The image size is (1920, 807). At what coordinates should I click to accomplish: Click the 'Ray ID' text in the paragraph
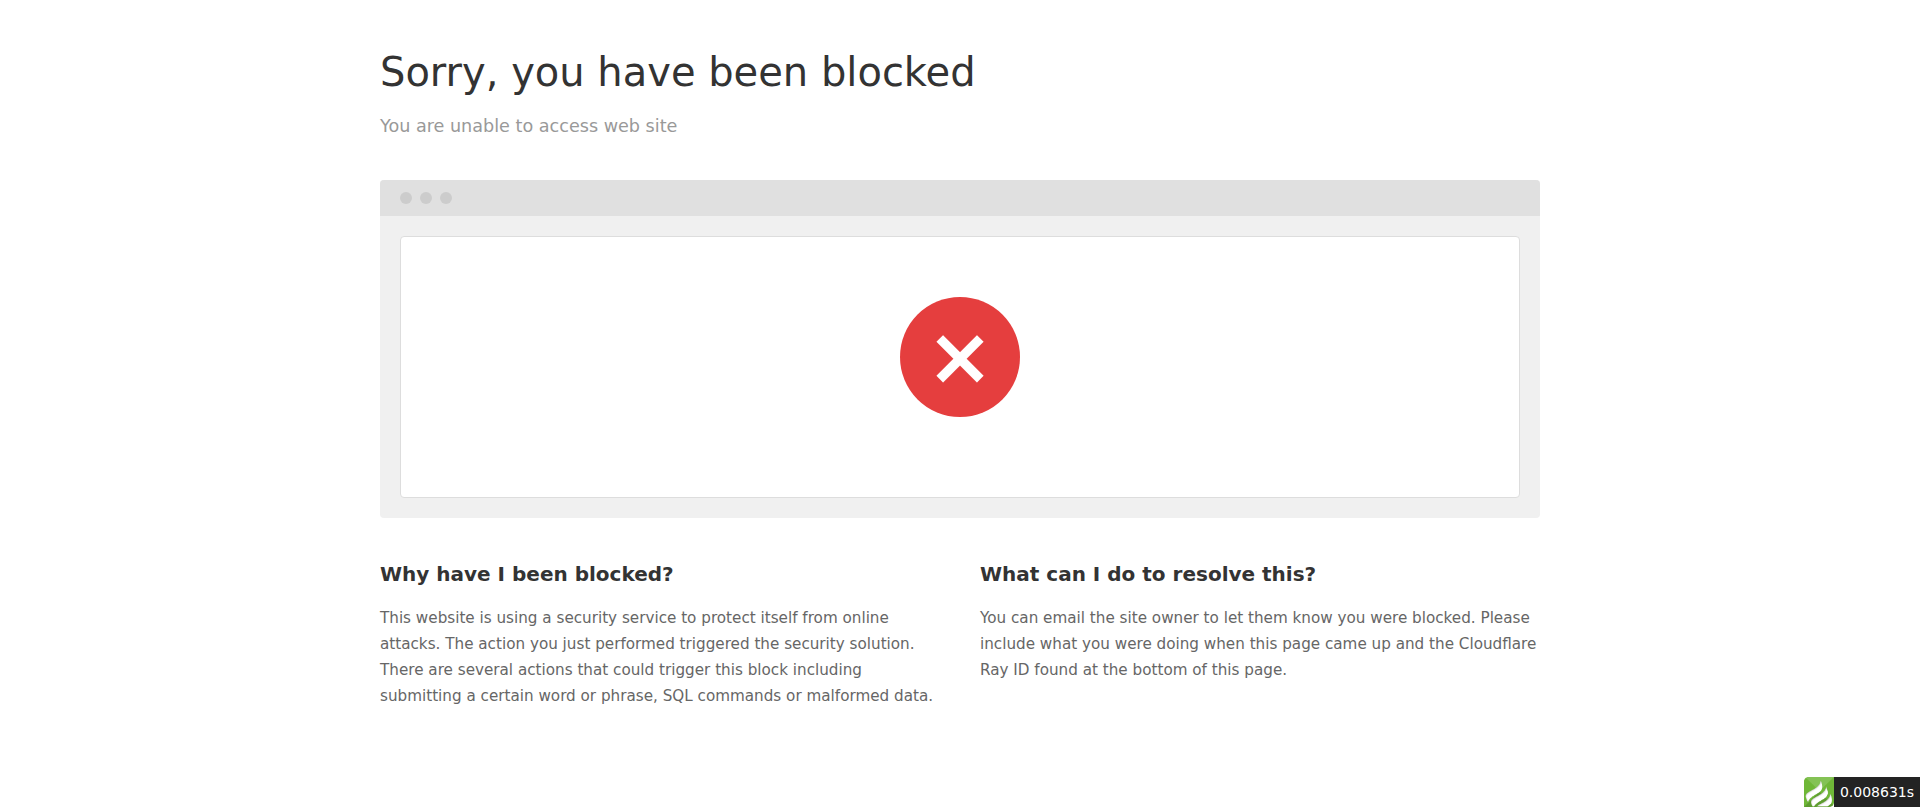pyautogui.click(x=1004, y=669)
